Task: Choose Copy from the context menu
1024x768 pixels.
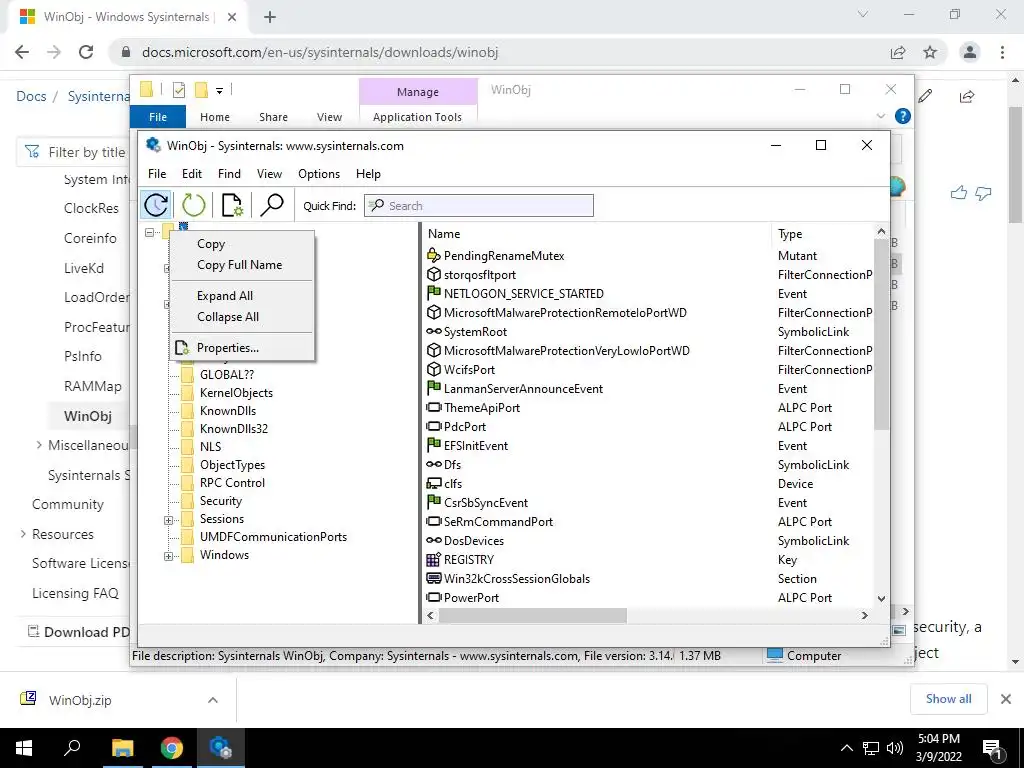Action: click(x=211, y=244)
